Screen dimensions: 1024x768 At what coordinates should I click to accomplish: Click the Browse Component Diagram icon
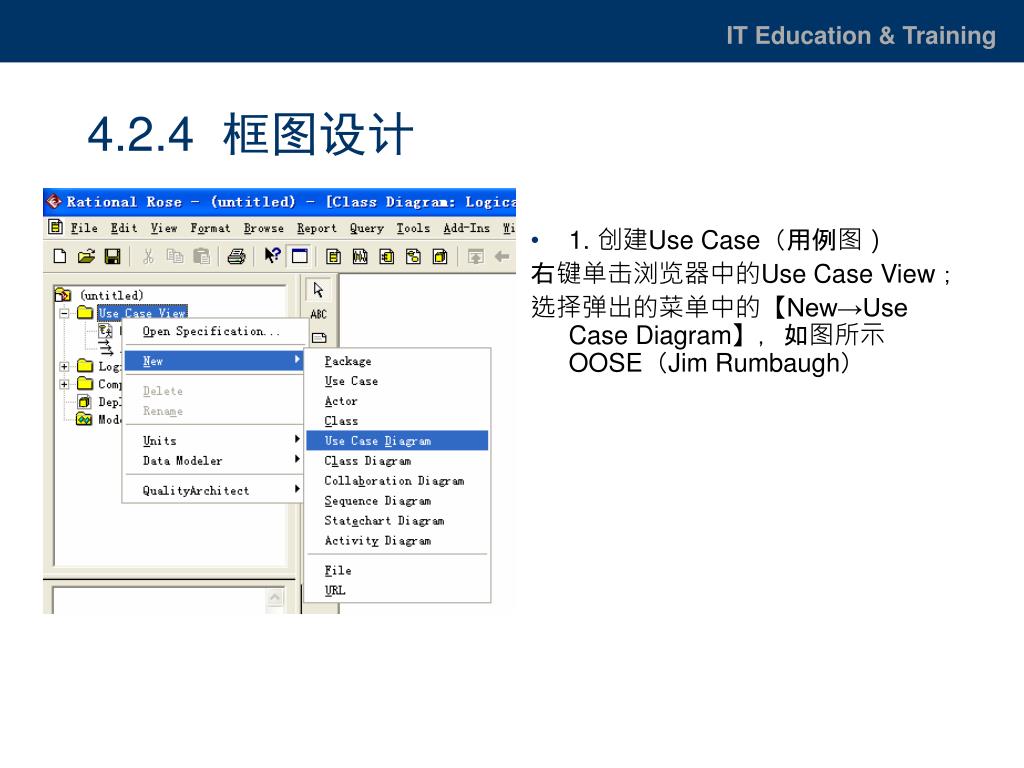click(387, 257)
